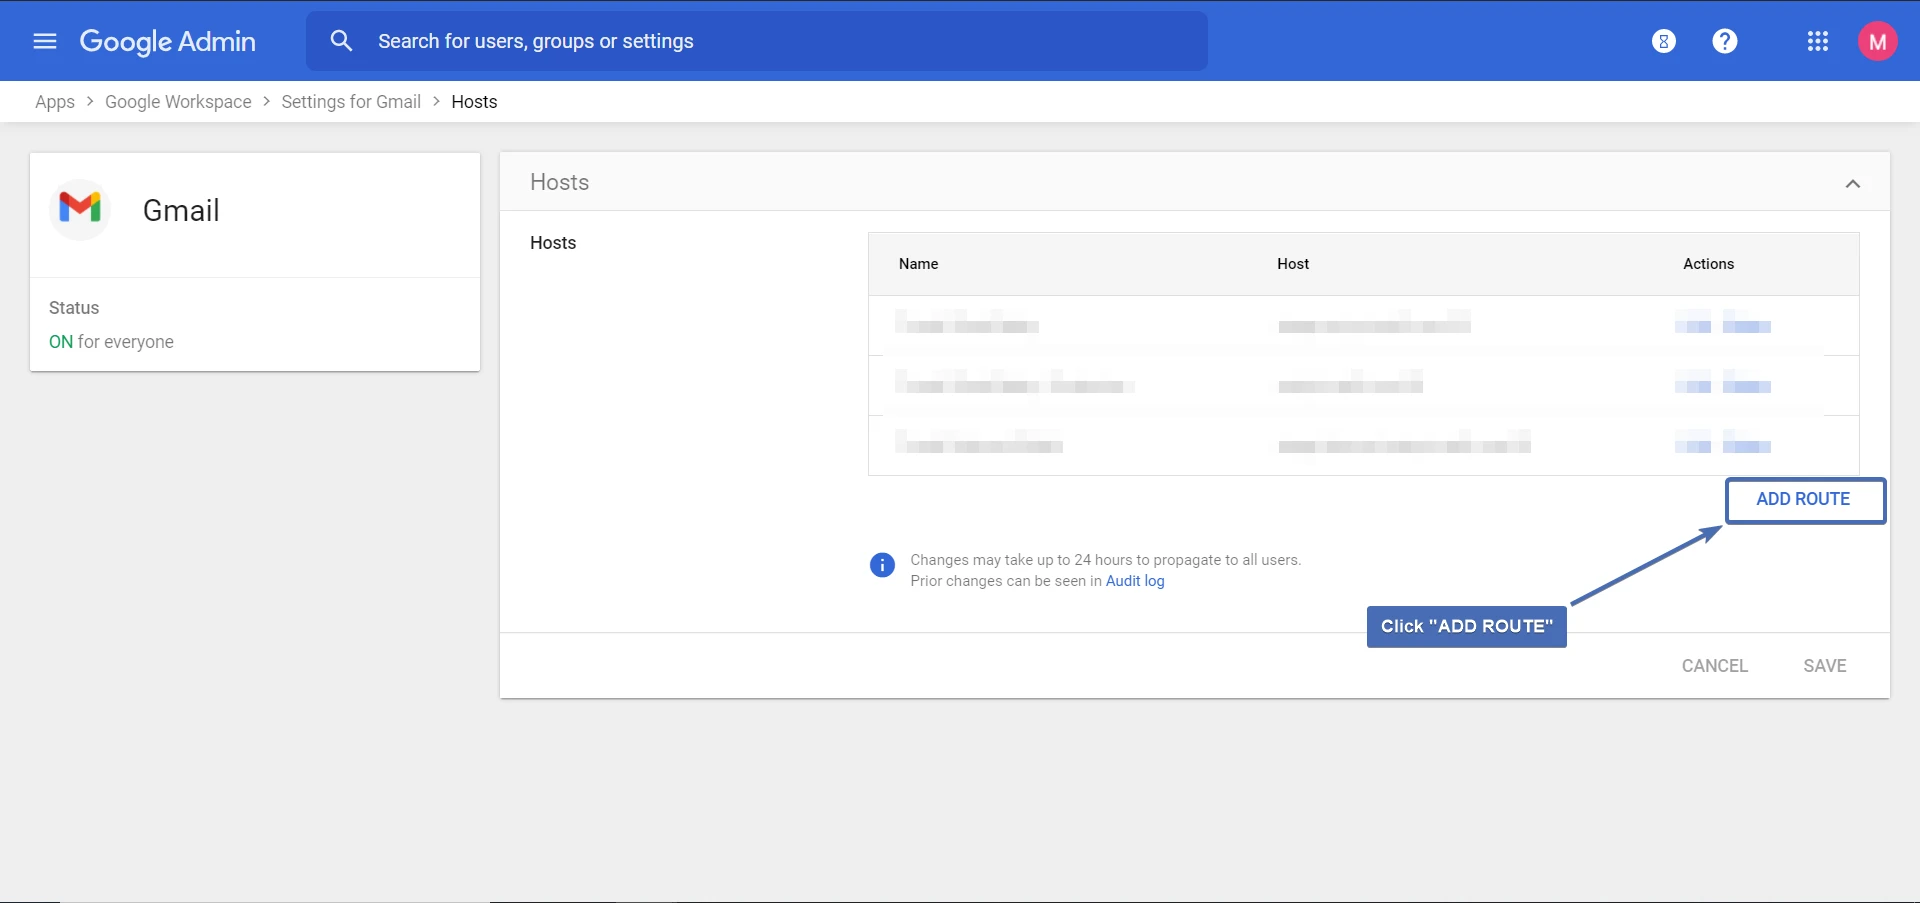Return to Settings for Gmail breadcrumb
This screenshot has height=903, width=1920.
coord(350,102)
